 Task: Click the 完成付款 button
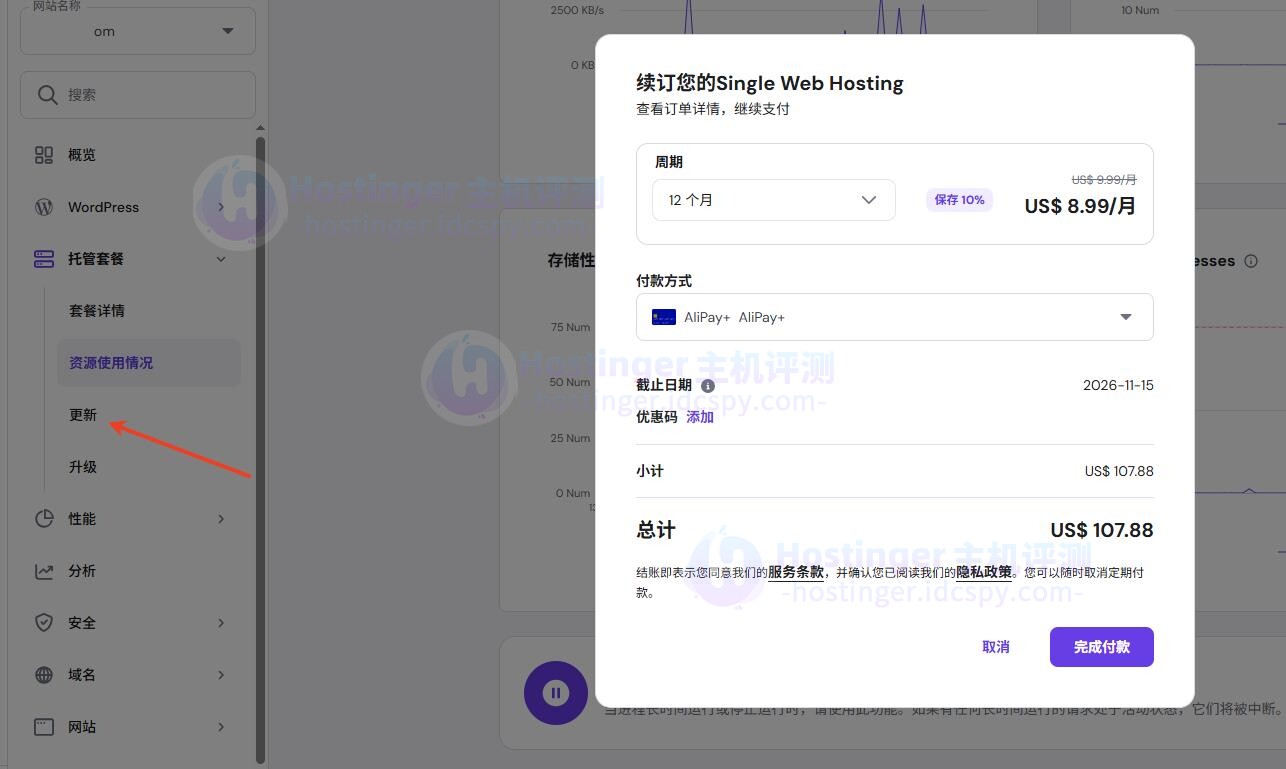point(1101,647)
